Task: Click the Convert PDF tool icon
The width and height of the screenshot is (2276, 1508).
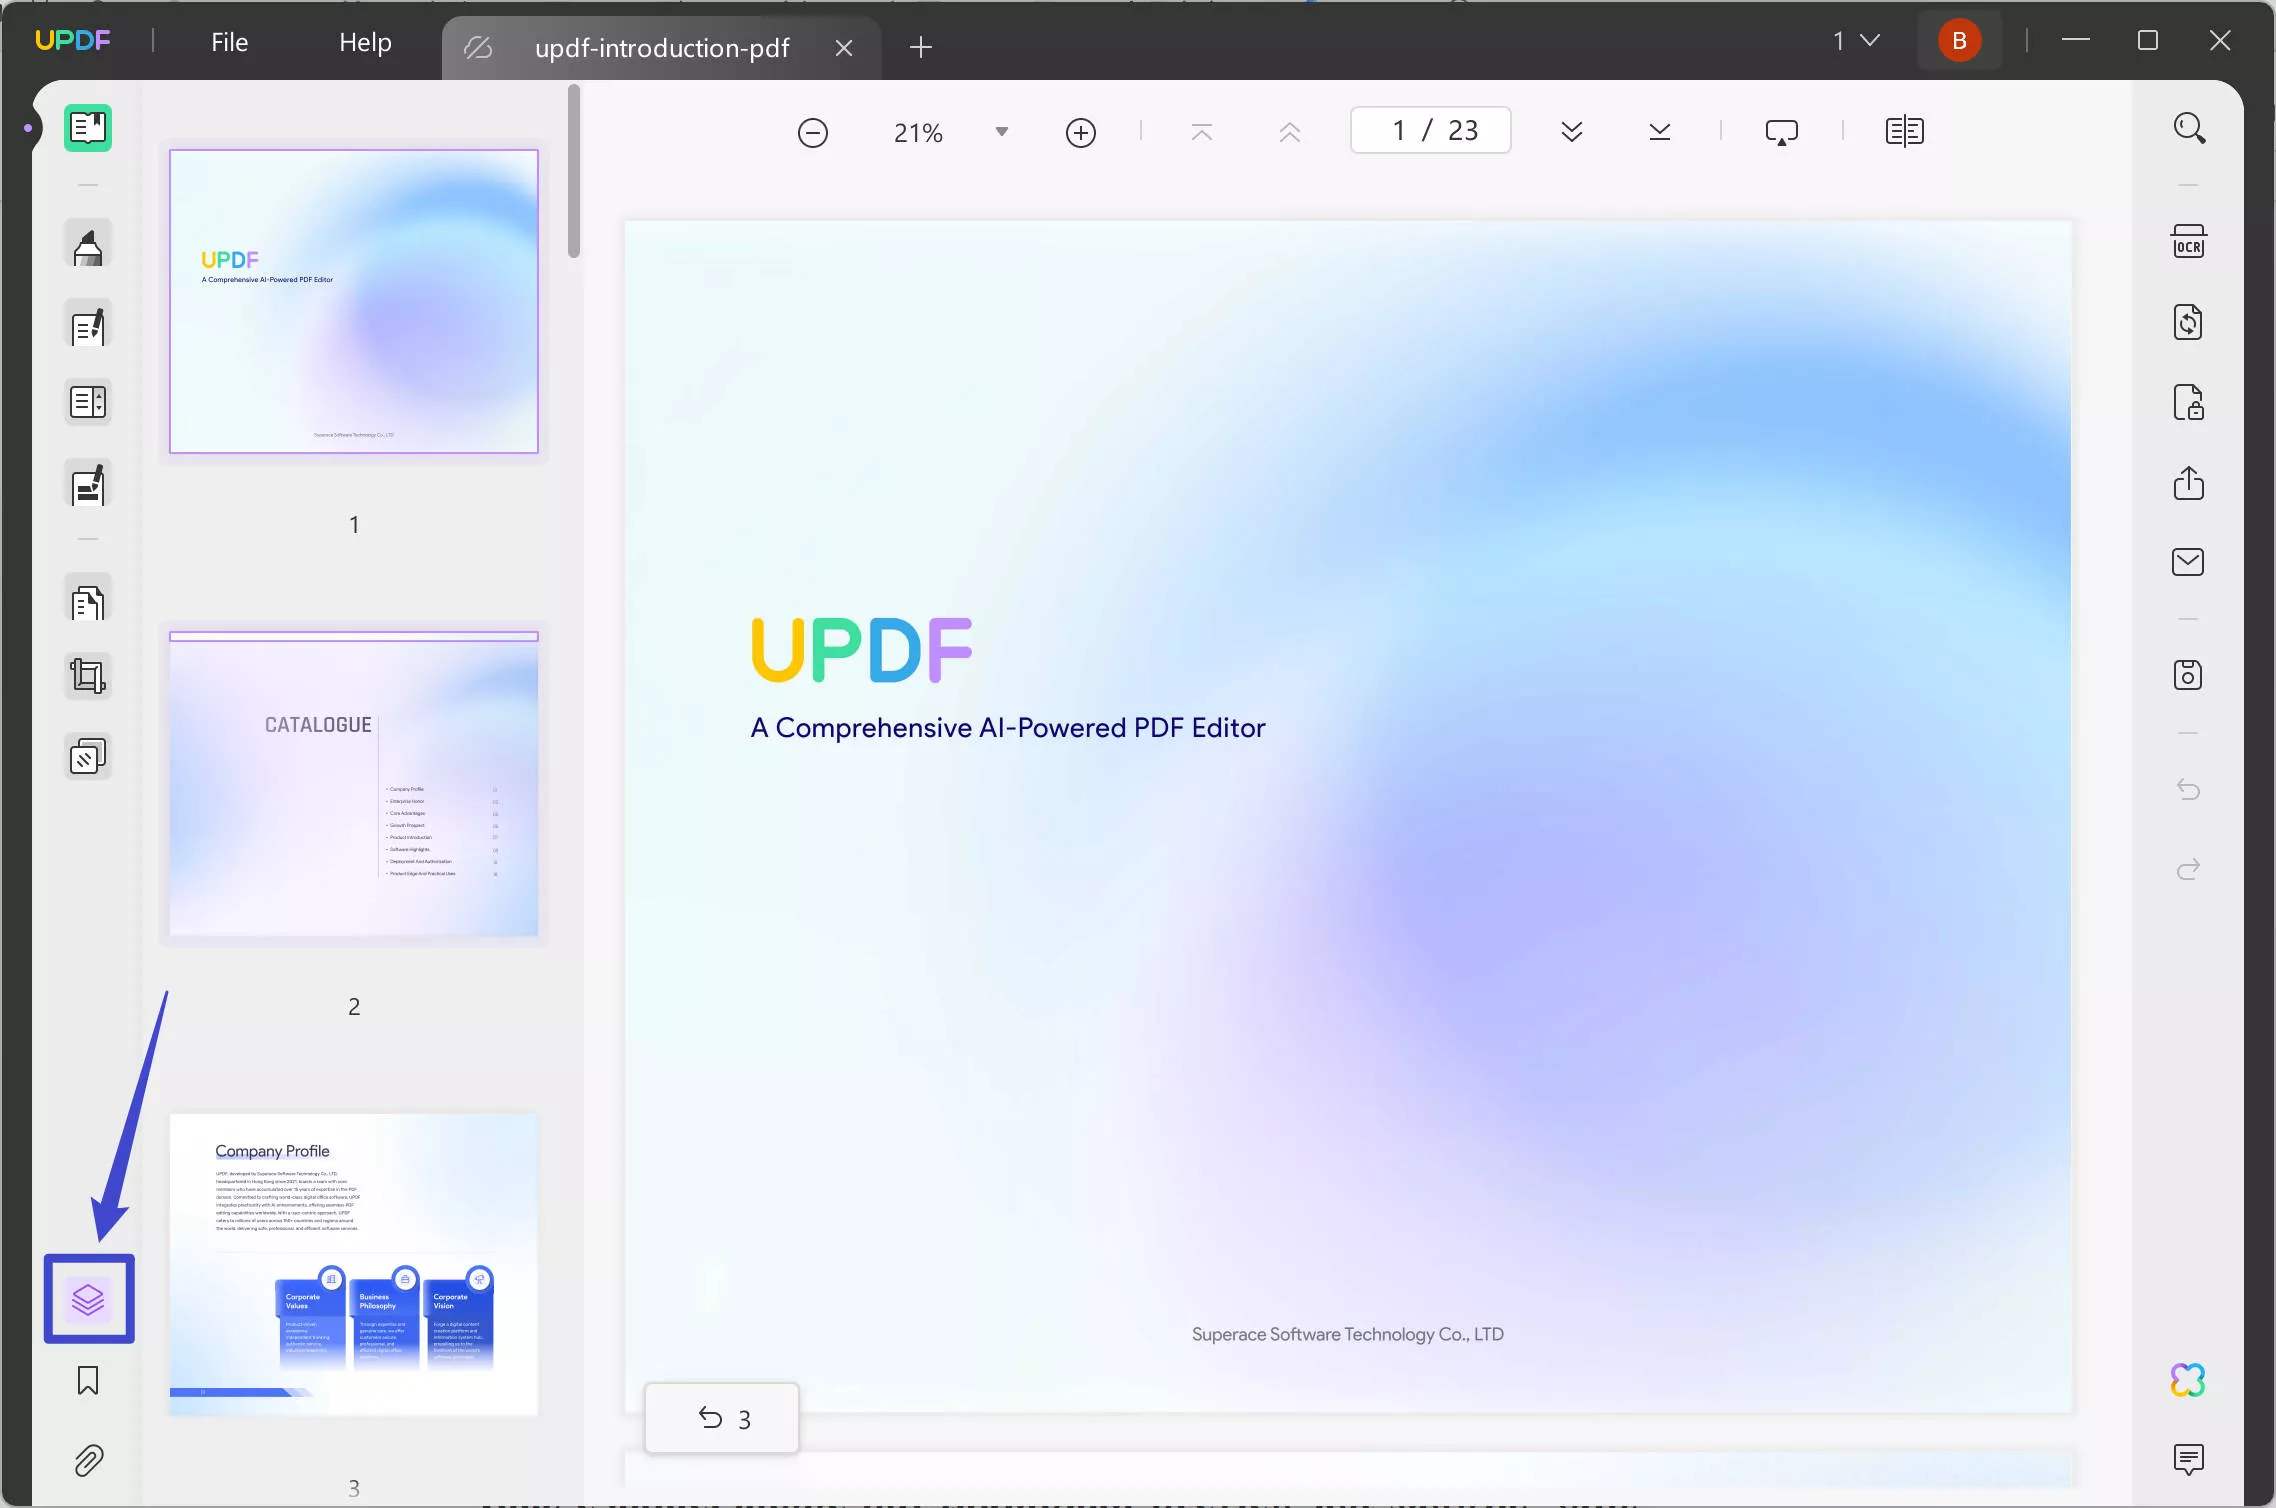Action: pos(2187,323)
